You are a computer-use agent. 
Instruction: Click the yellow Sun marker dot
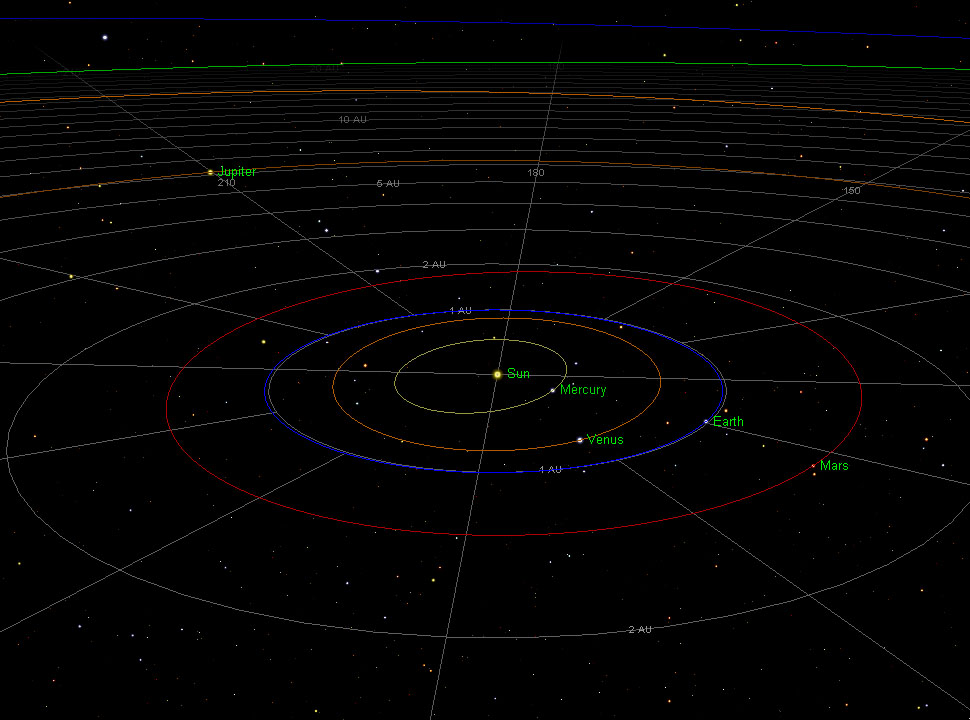point(497,375)
